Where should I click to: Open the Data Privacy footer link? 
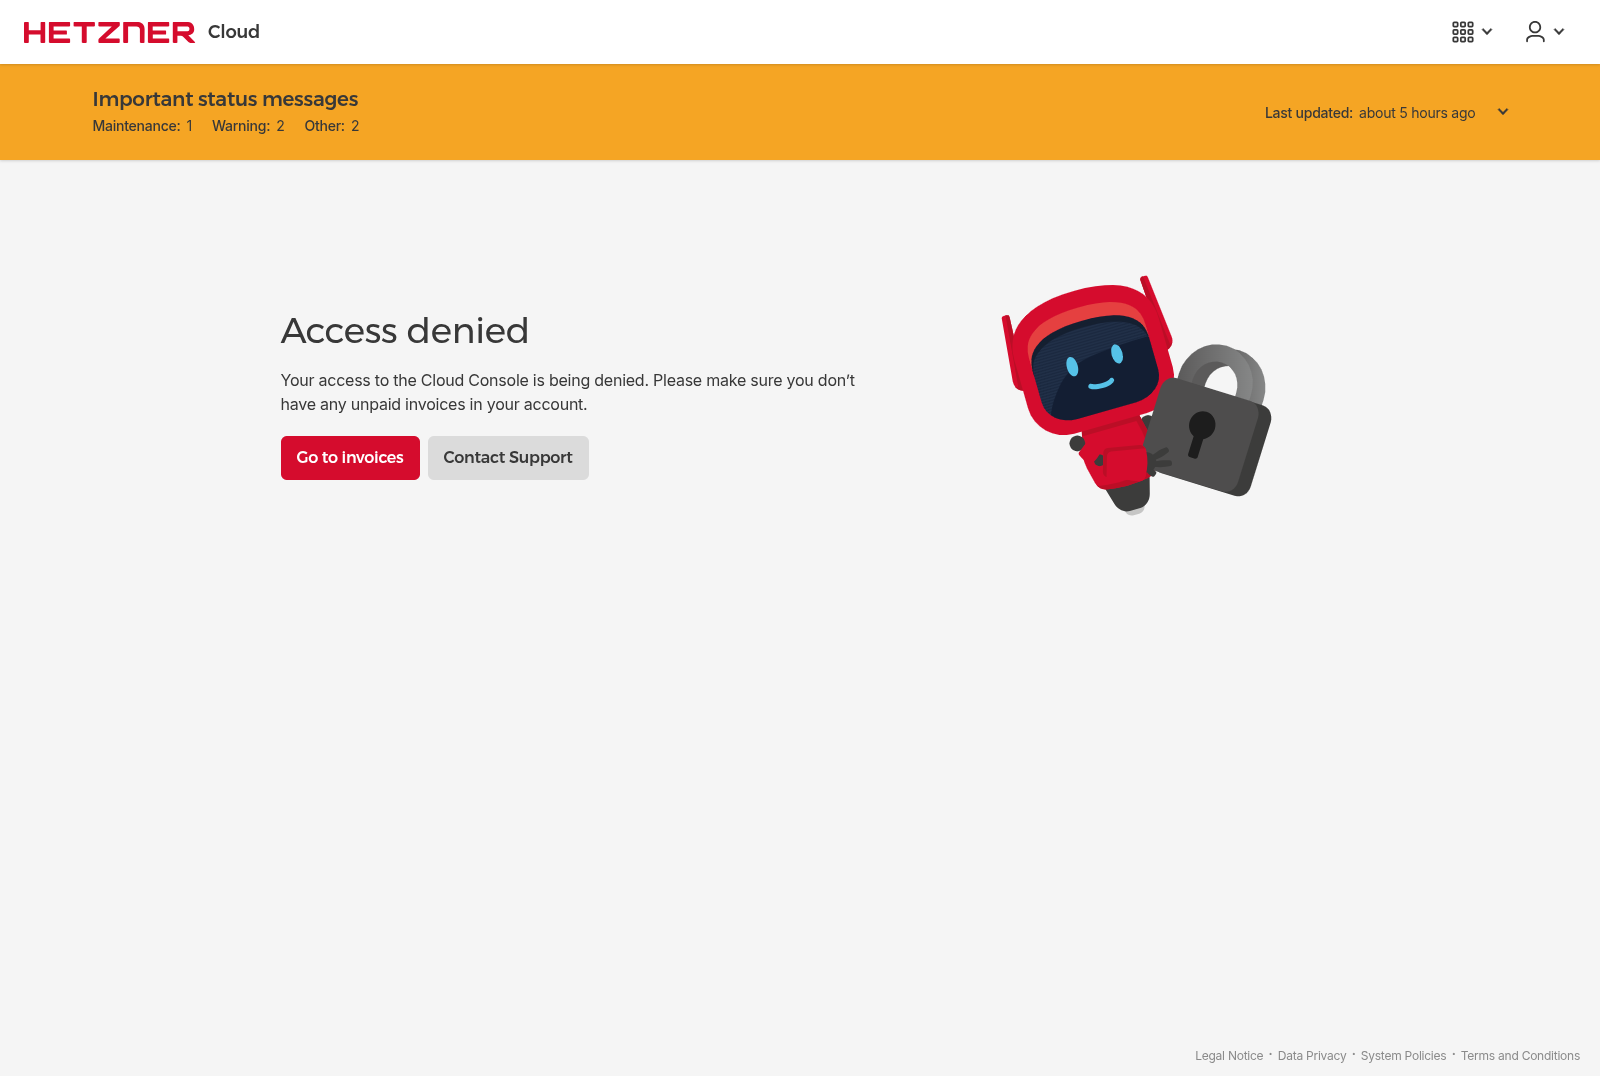[1312, 1056]
